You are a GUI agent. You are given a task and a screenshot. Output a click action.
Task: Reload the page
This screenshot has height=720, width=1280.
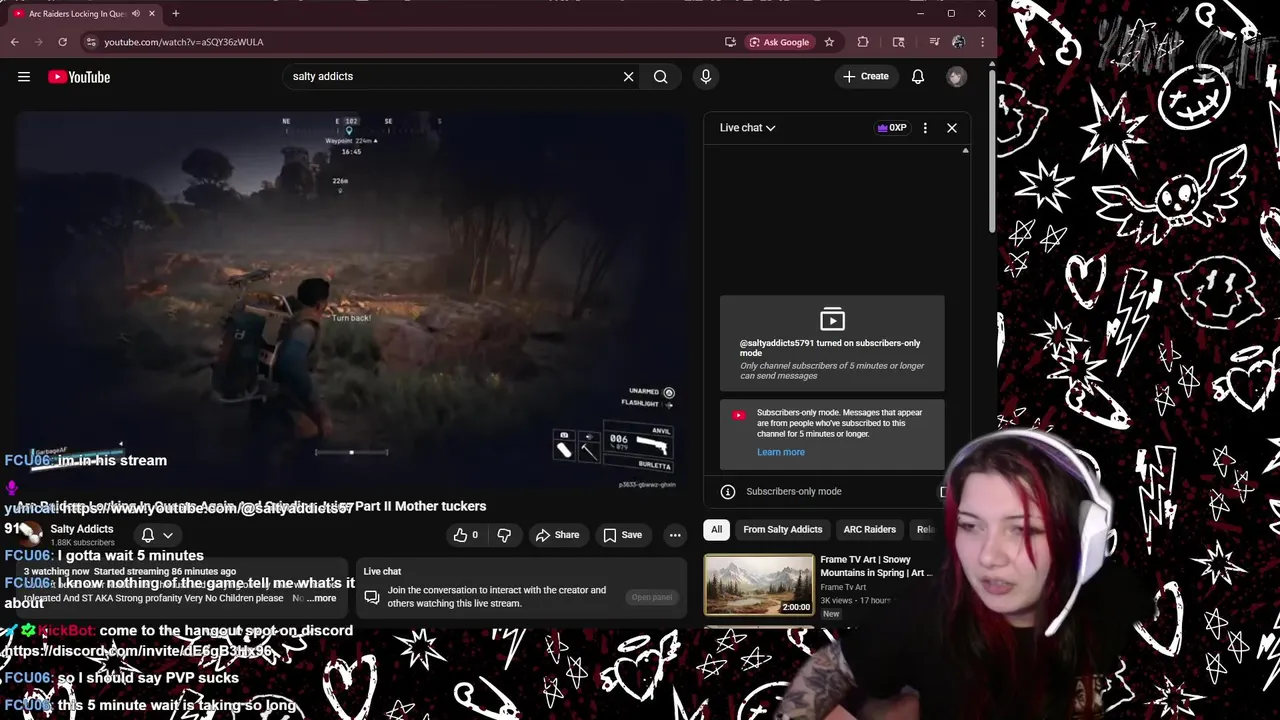62,42
